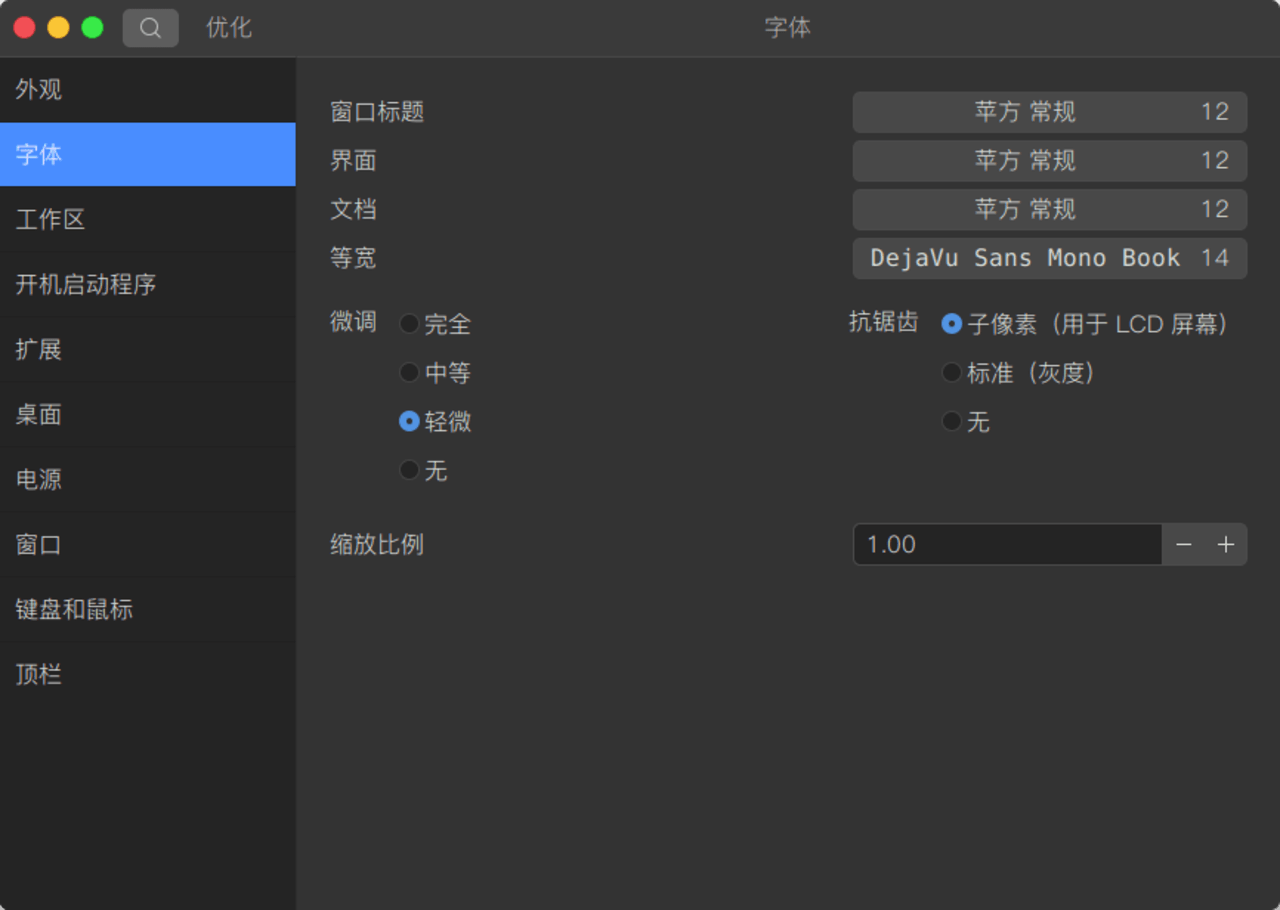The height and width of the screenshot is (910, 1280).
Task: Increase scaling factor with plus button
Action: 1226,544
